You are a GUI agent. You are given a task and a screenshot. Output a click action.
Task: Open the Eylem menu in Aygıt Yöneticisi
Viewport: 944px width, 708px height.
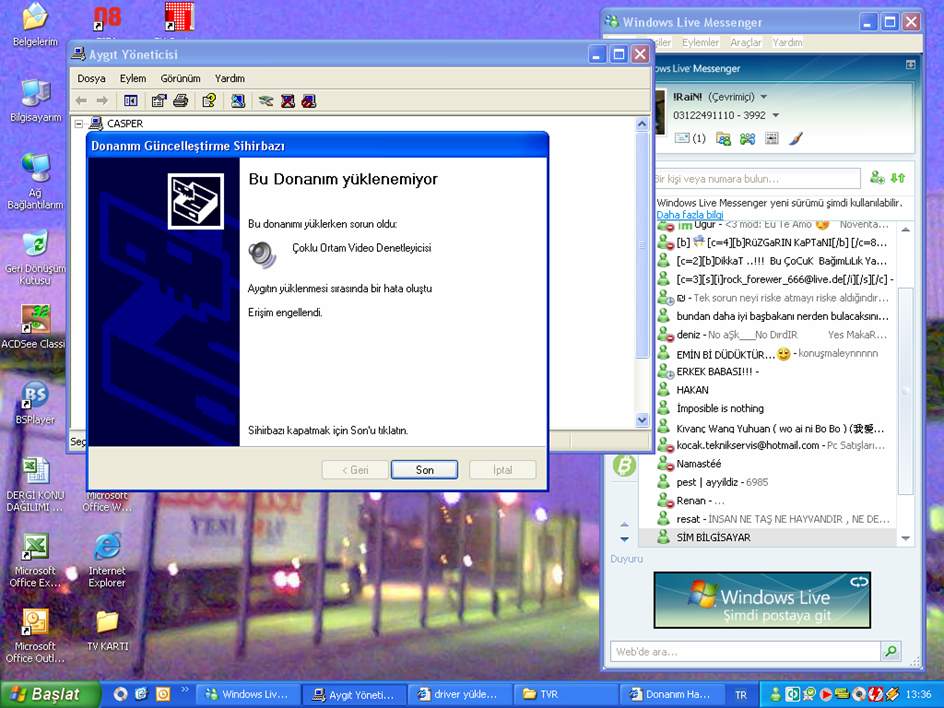tap(132, 78)
